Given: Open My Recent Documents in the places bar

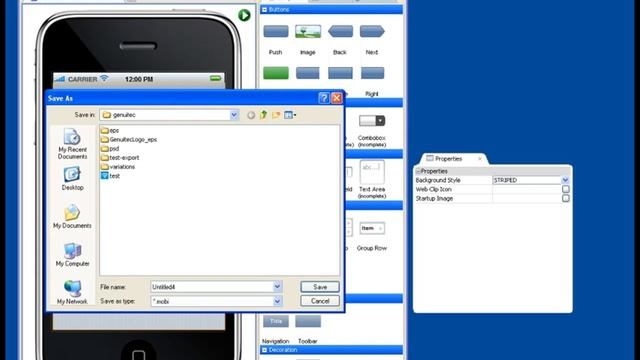Looking at the screenshot, I should [x=72, y=144].
